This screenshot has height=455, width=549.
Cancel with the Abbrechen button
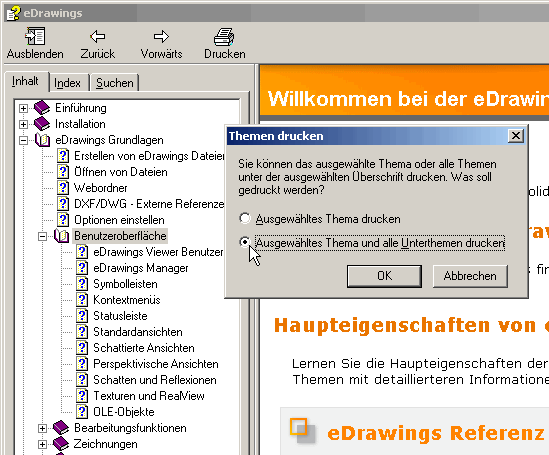pyautogui.click(x=470, y=276)
